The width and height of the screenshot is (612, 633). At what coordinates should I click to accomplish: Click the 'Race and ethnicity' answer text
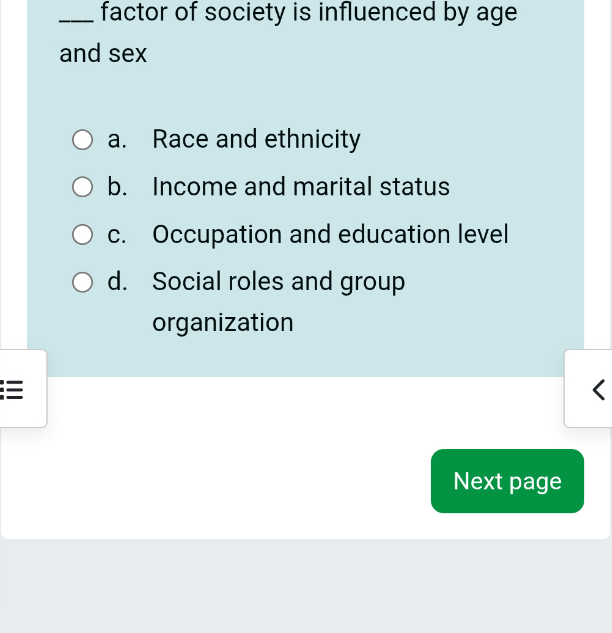256,139
